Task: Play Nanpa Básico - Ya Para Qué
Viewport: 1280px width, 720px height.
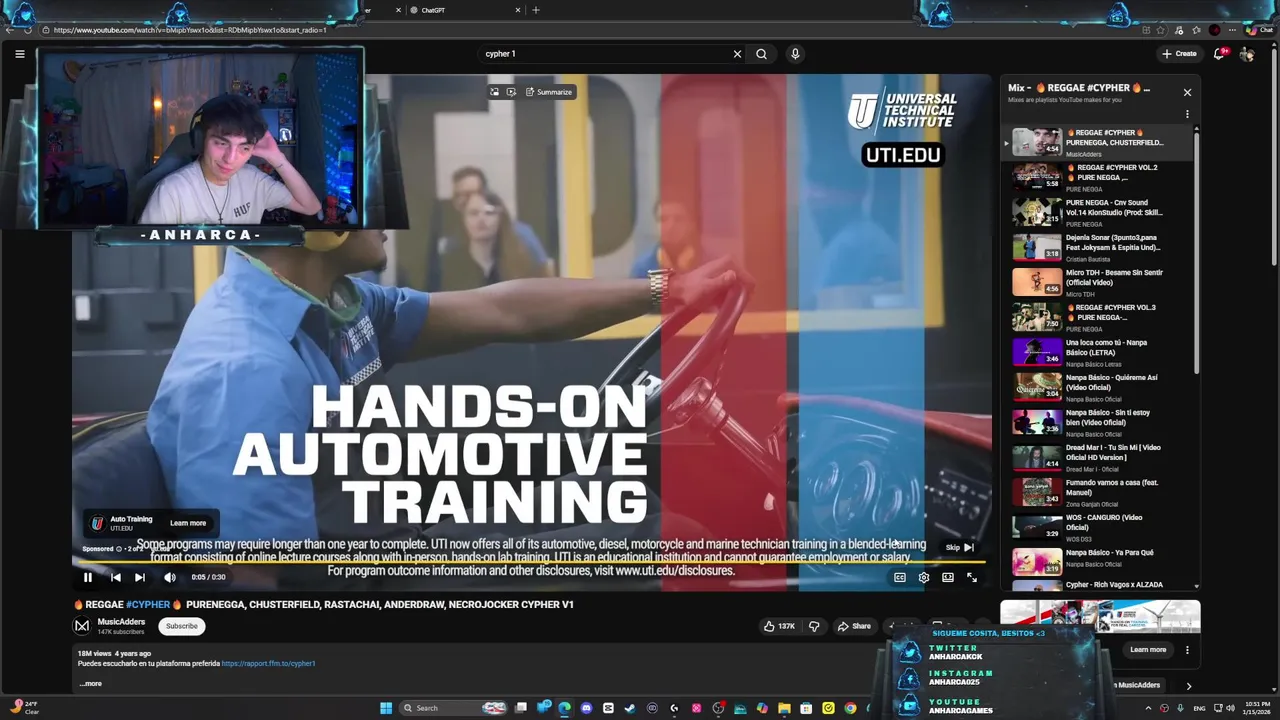Action: tap(1098, 562)
